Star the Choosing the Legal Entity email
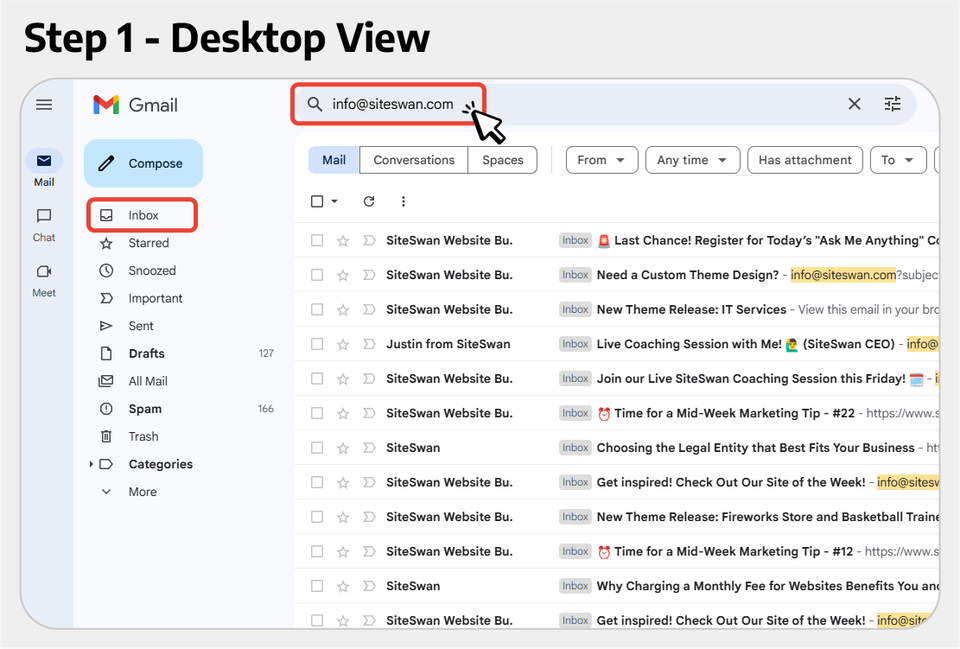 (x=343, y=448)
